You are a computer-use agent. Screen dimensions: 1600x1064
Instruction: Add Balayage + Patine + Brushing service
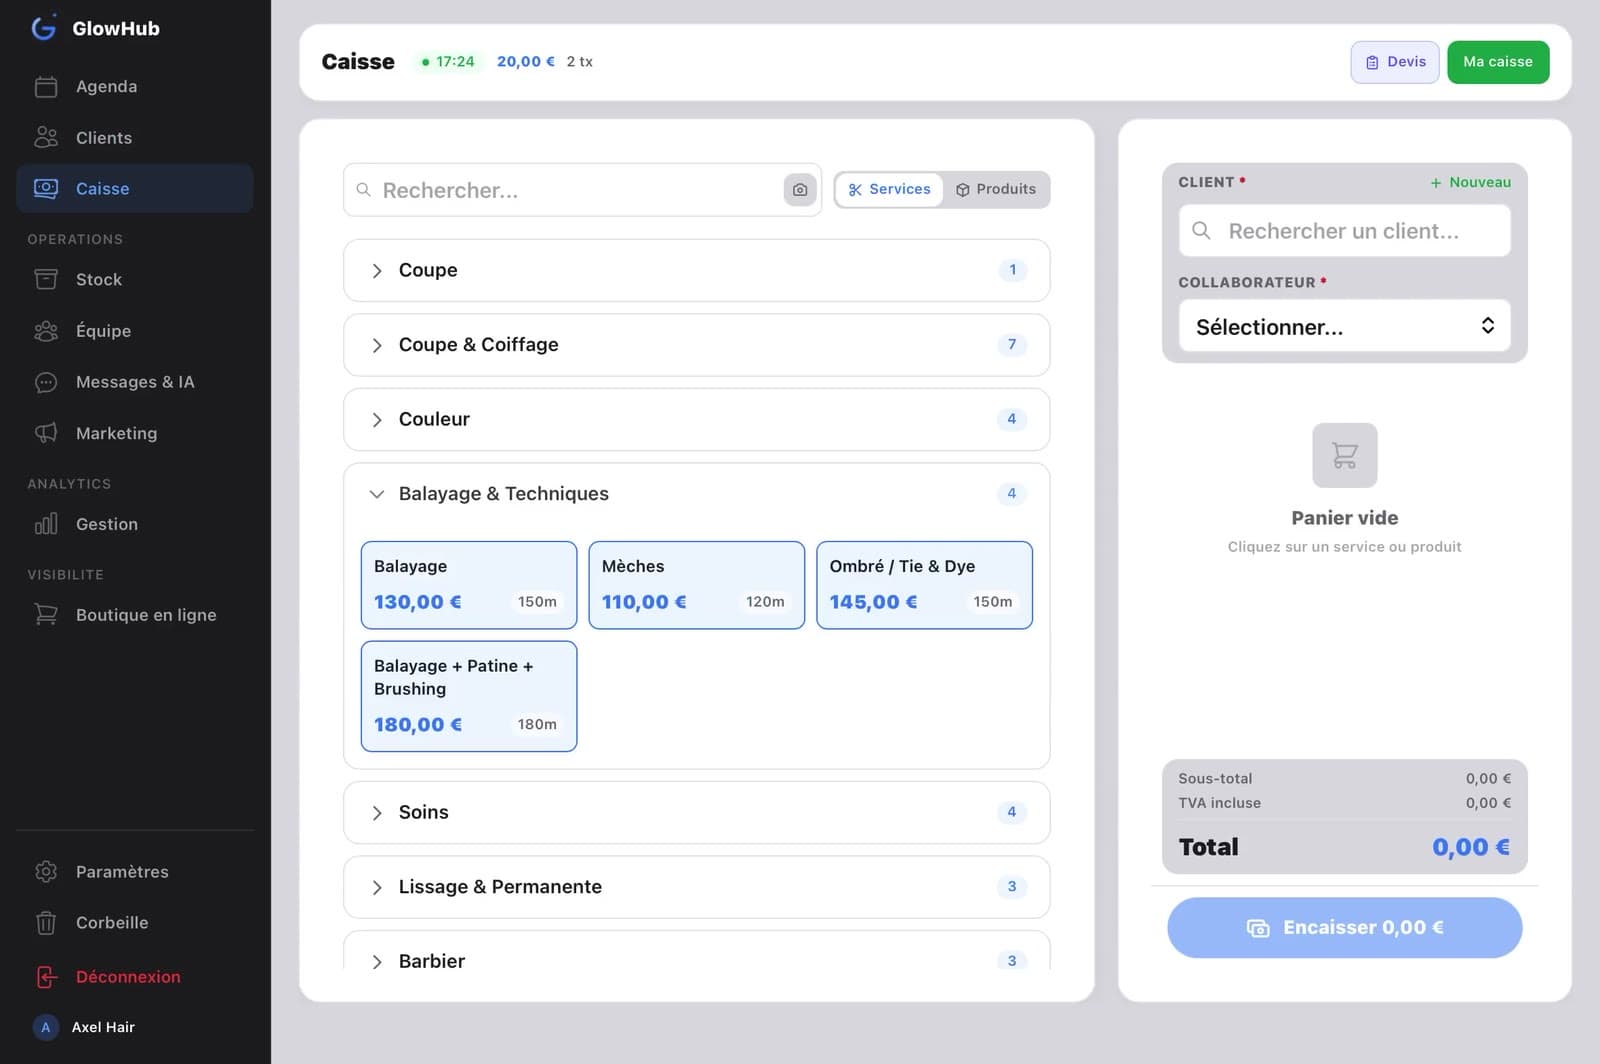pos(469,696)
